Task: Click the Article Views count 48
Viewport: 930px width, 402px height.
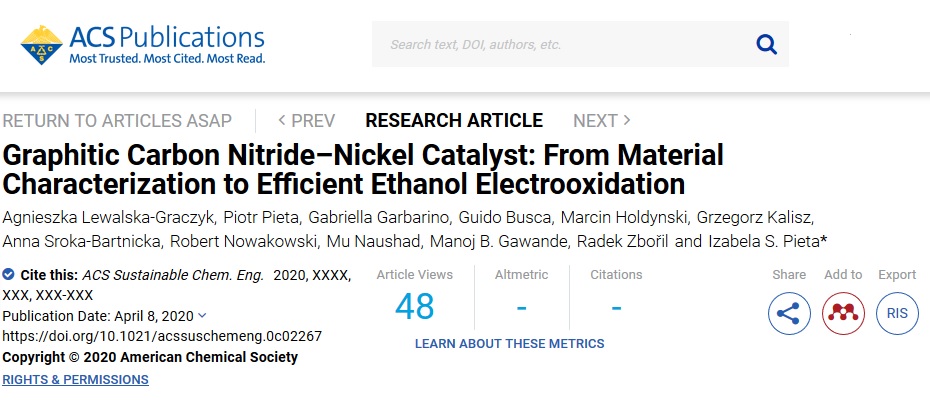Action: (x=415, y=307)
